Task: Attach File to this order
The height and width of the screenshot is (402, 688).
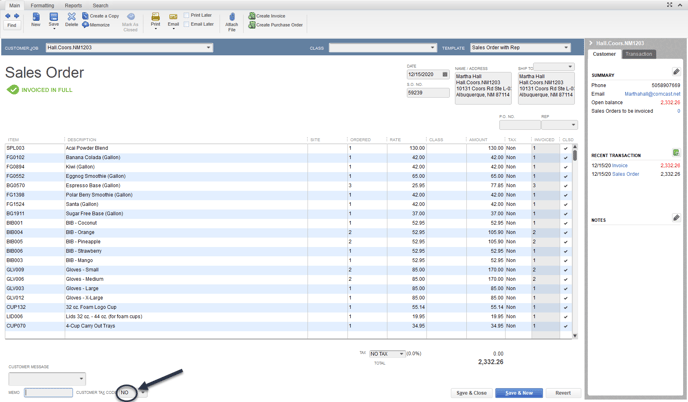Action: (232, 22)
